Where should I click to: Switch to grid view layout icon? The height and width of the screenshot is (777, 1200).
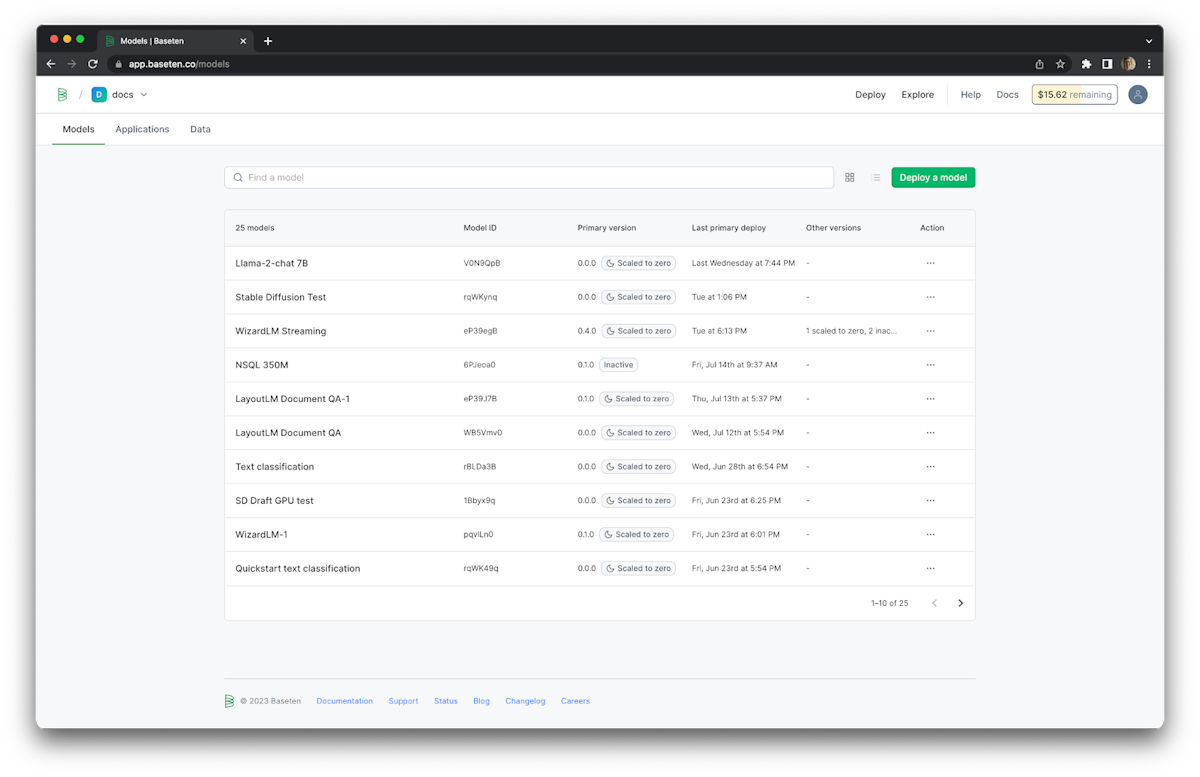click(849, 177)
